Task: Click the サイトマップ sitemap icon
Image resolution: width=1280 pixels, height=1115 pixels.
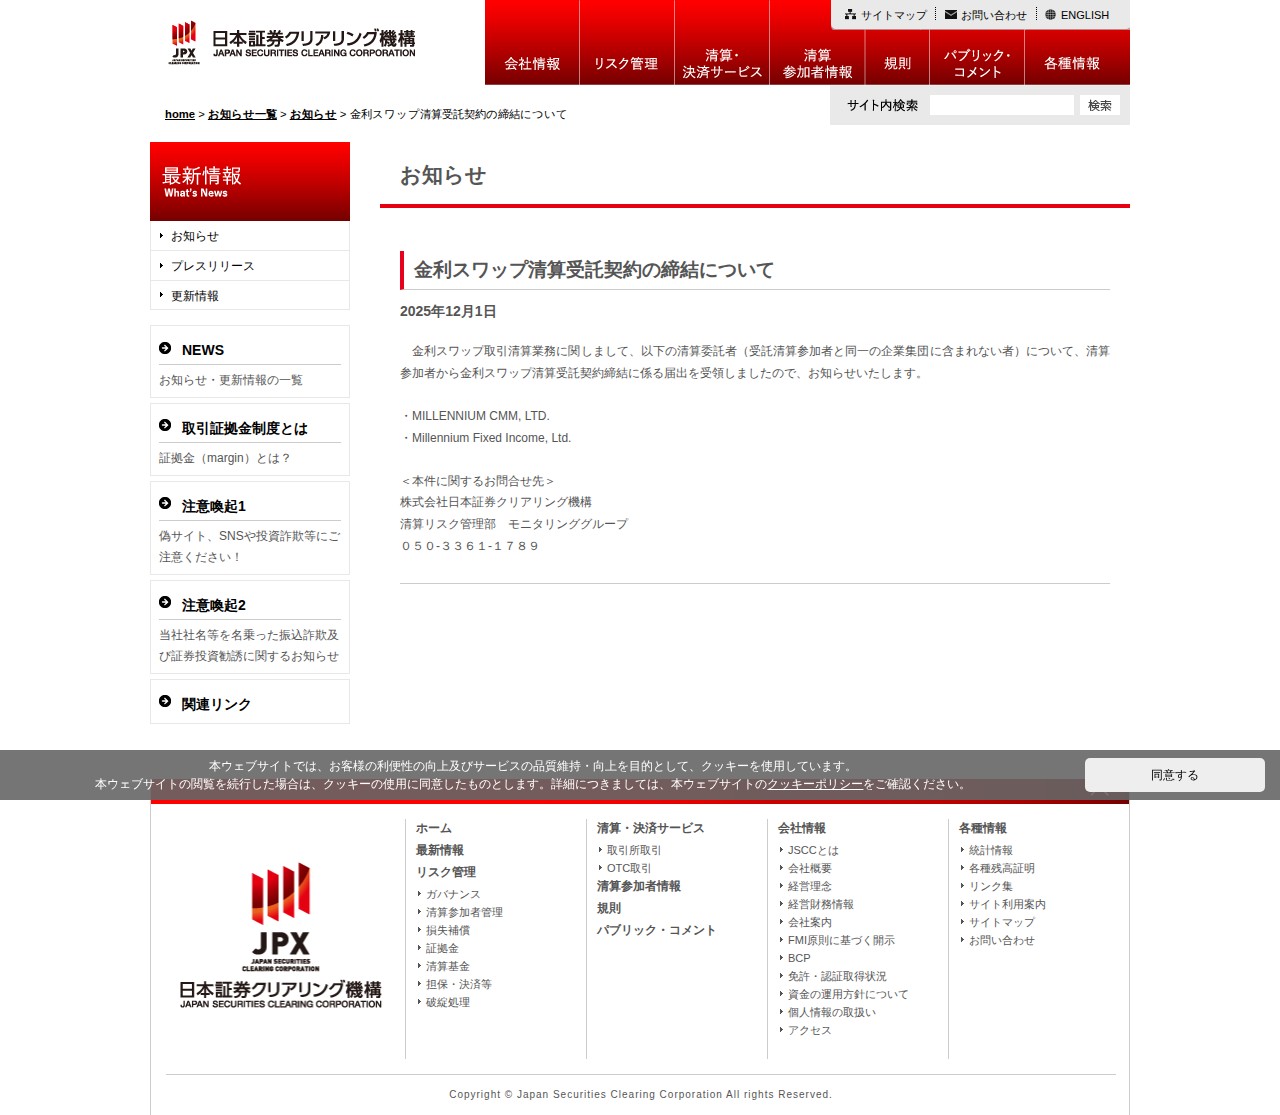Action: pyautogui.click(x=849, y=14)
